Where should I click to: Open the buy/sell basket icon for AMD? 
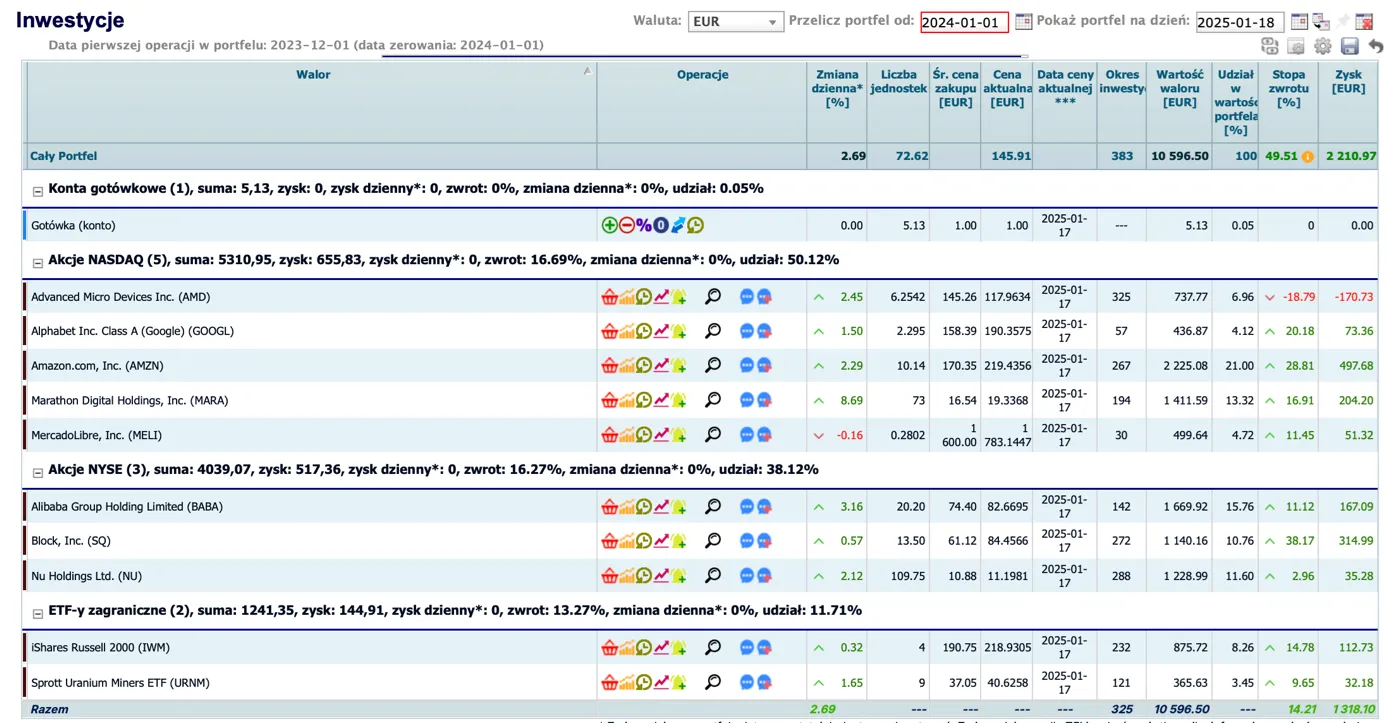click(609, 297)
